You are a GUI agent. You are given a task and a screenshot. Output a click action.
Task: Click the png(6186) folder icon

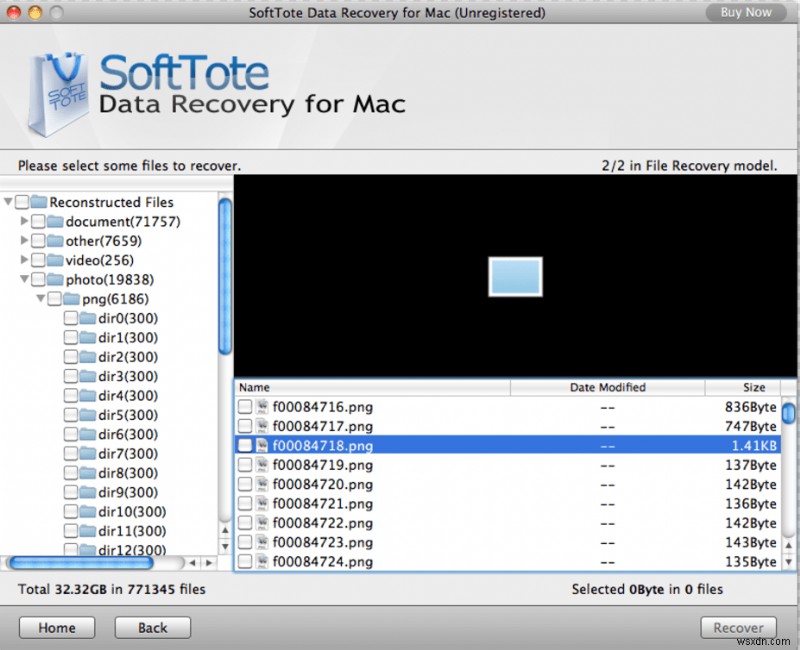click(71, 299)
